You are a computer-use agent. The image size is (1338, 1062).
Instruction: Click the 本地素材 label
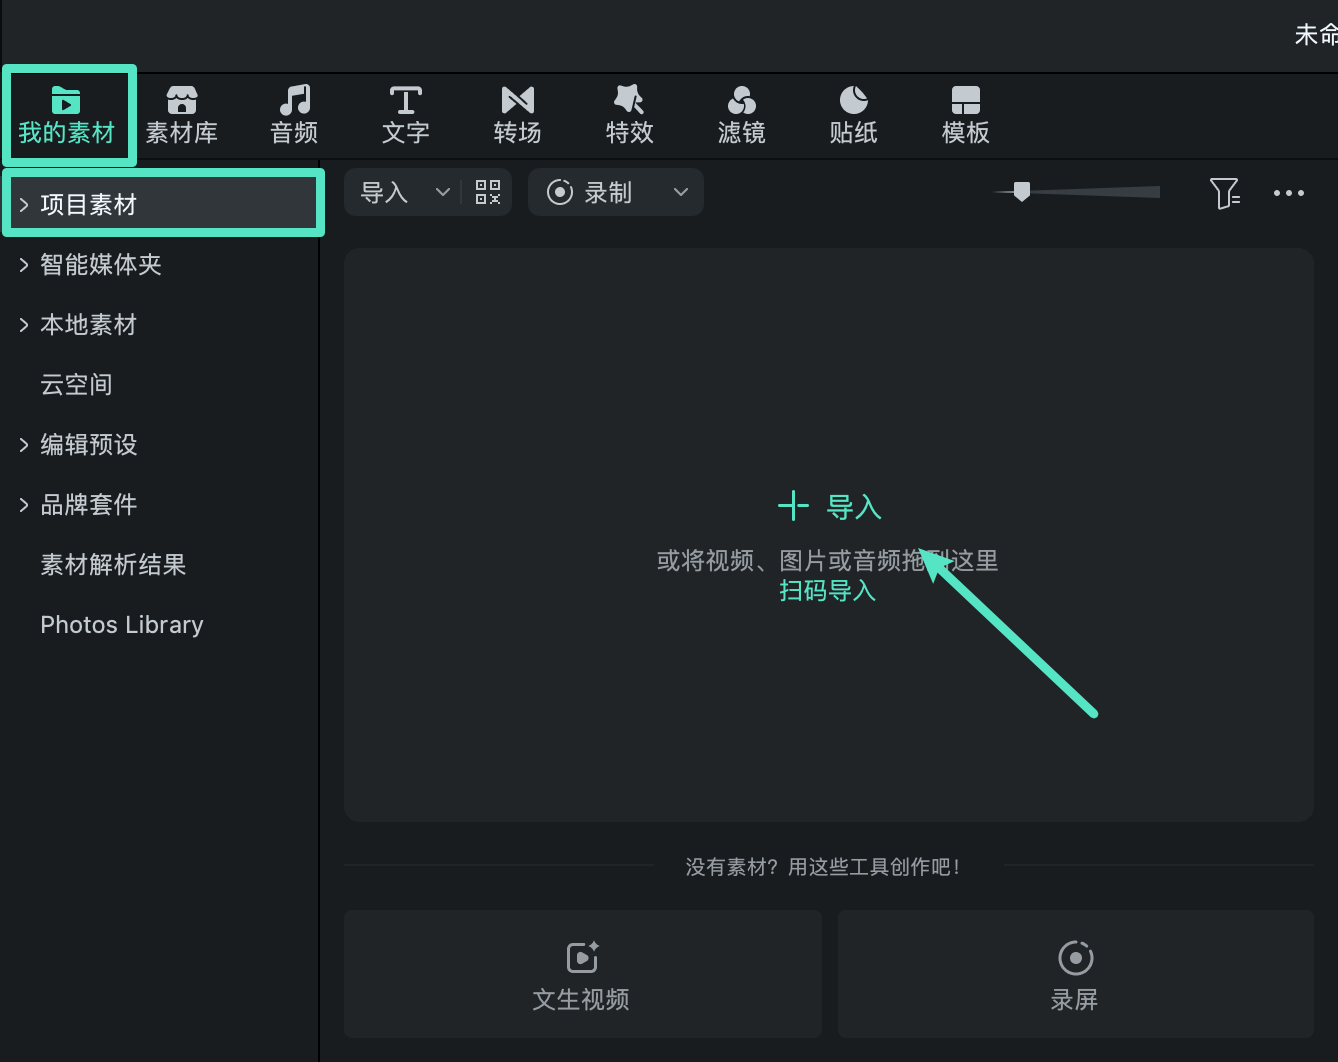[88, 325]
